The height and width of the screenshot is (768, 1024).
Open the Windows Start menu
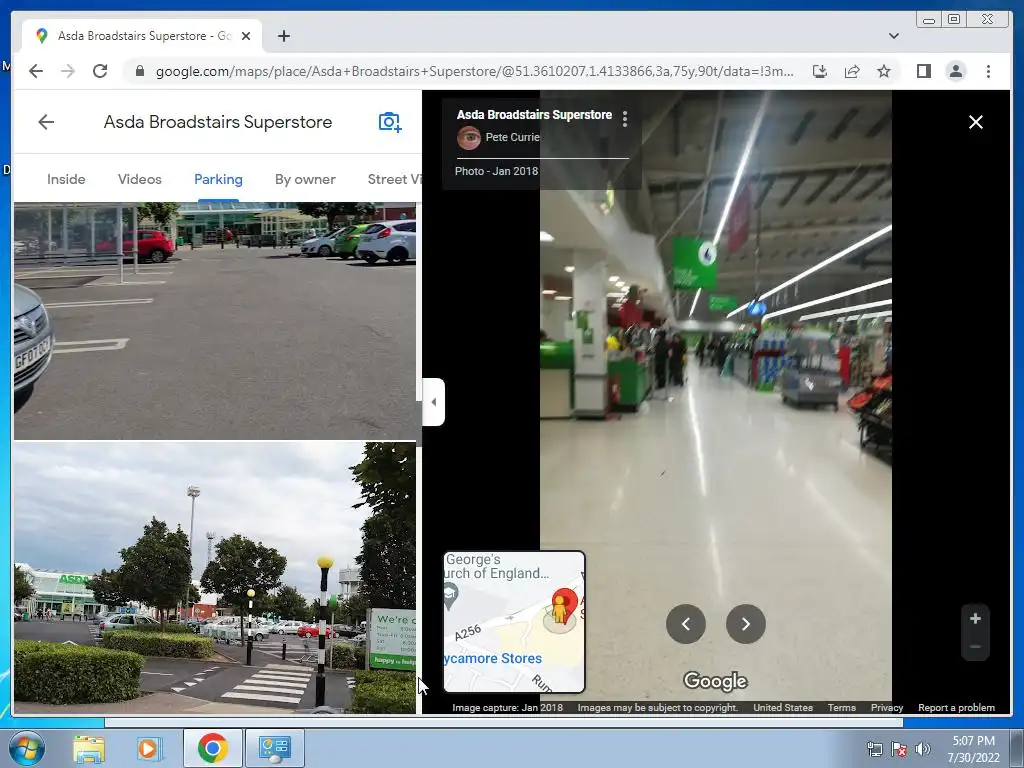[x=27, y=748]
